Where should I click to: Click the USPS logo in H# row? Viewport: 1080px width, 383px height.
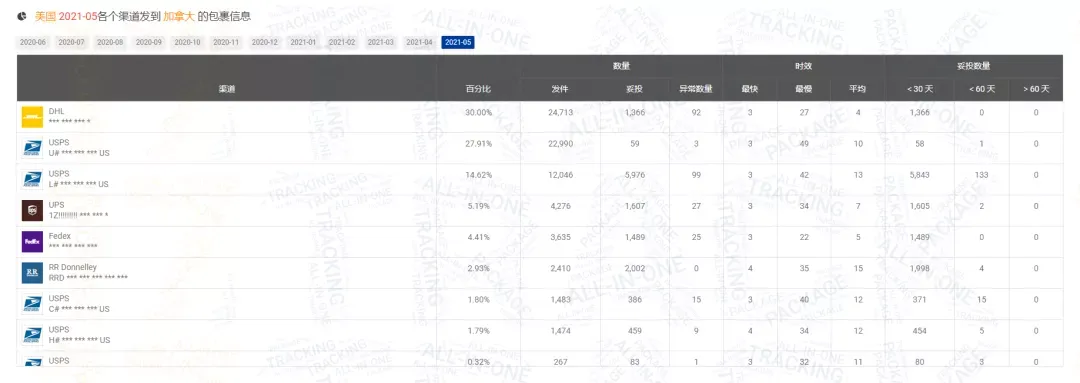(32, 335)
